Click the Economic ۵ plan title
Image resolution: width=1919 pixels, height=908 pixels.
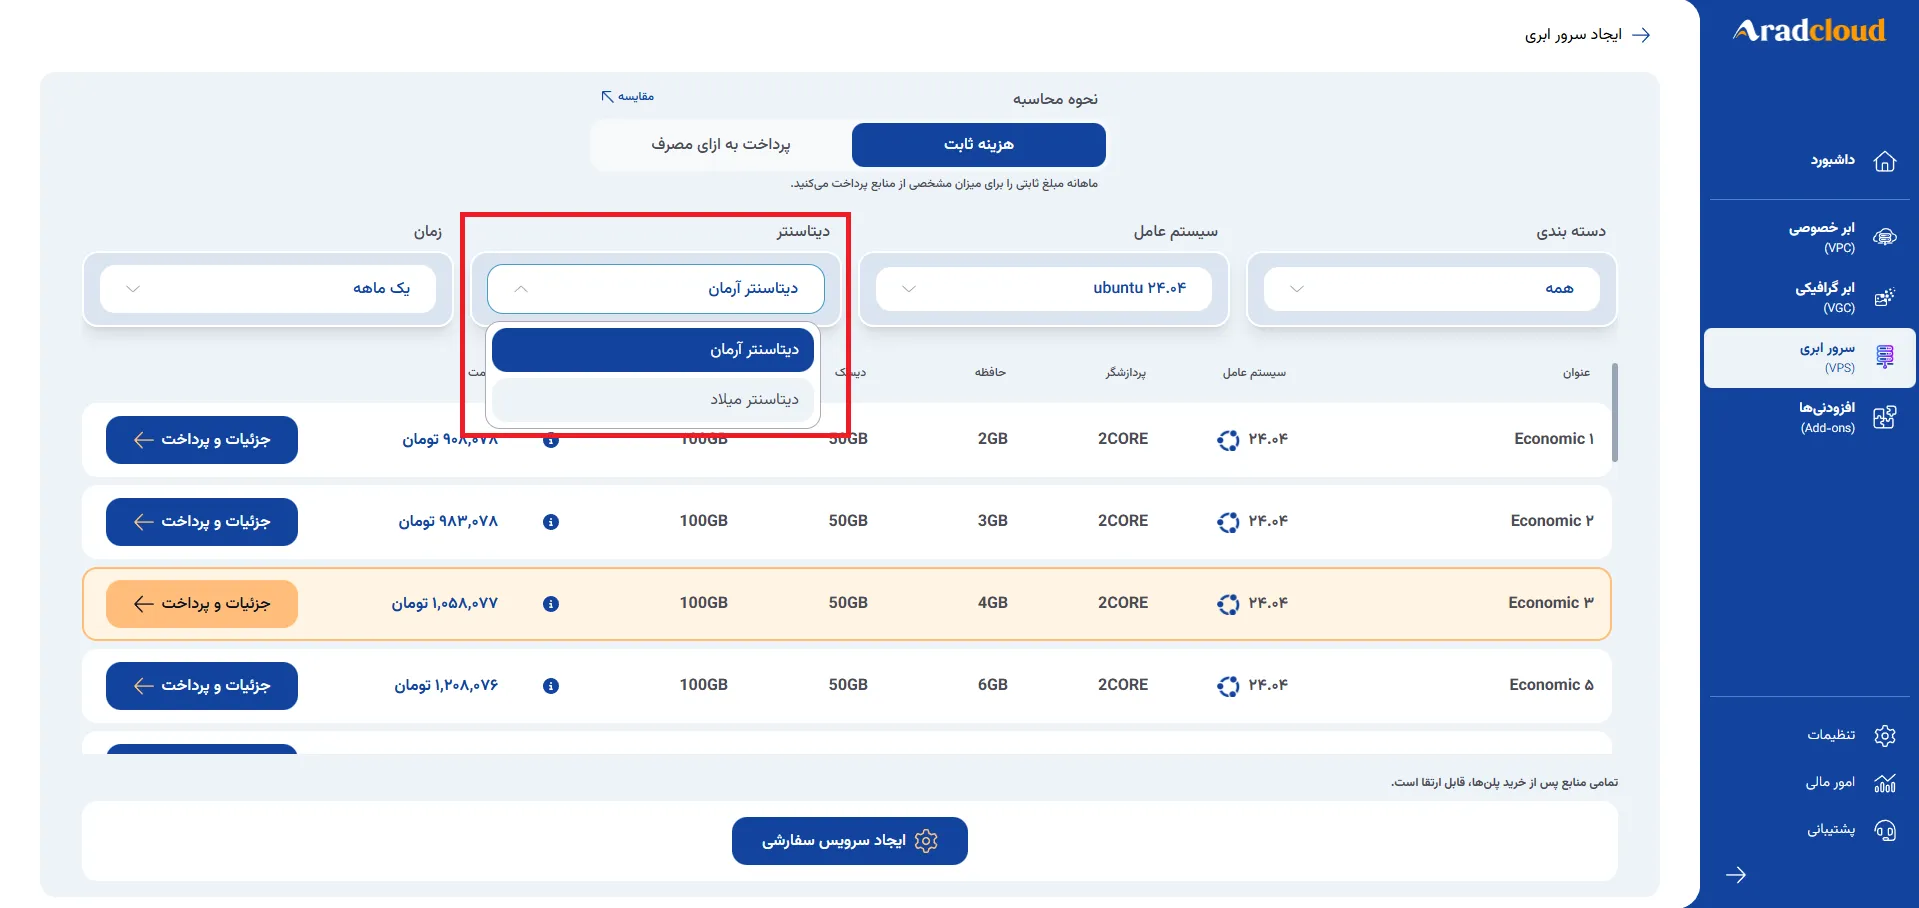click(x=1551, y=685)
